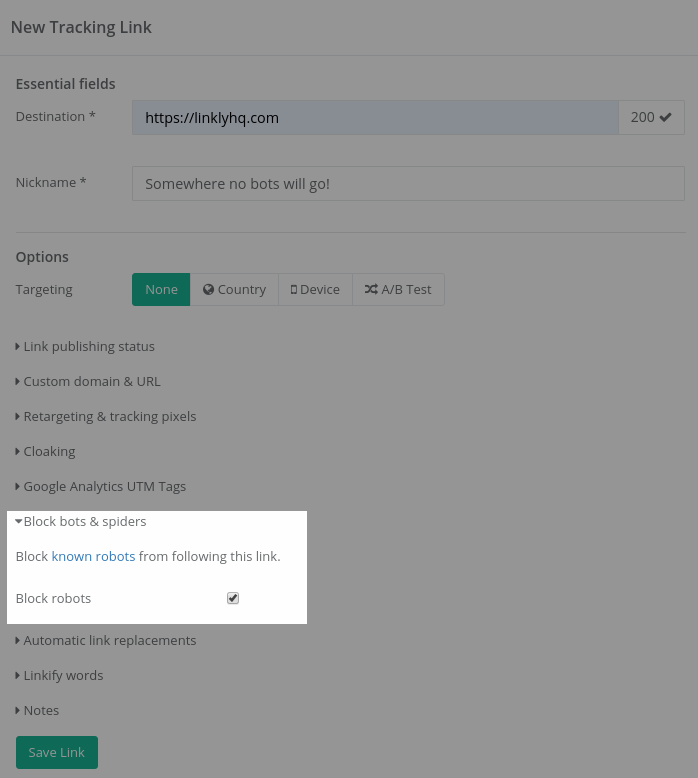Focus the Nickname text field

(408, 183)
